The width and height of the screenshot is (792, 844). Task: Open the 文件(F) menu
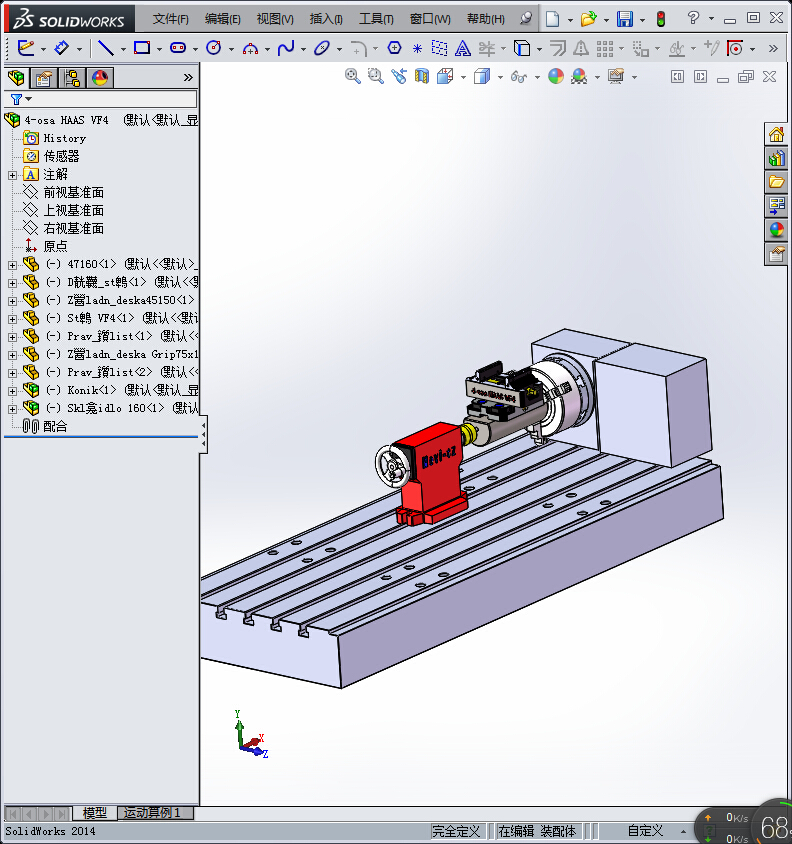pos(170,19)
